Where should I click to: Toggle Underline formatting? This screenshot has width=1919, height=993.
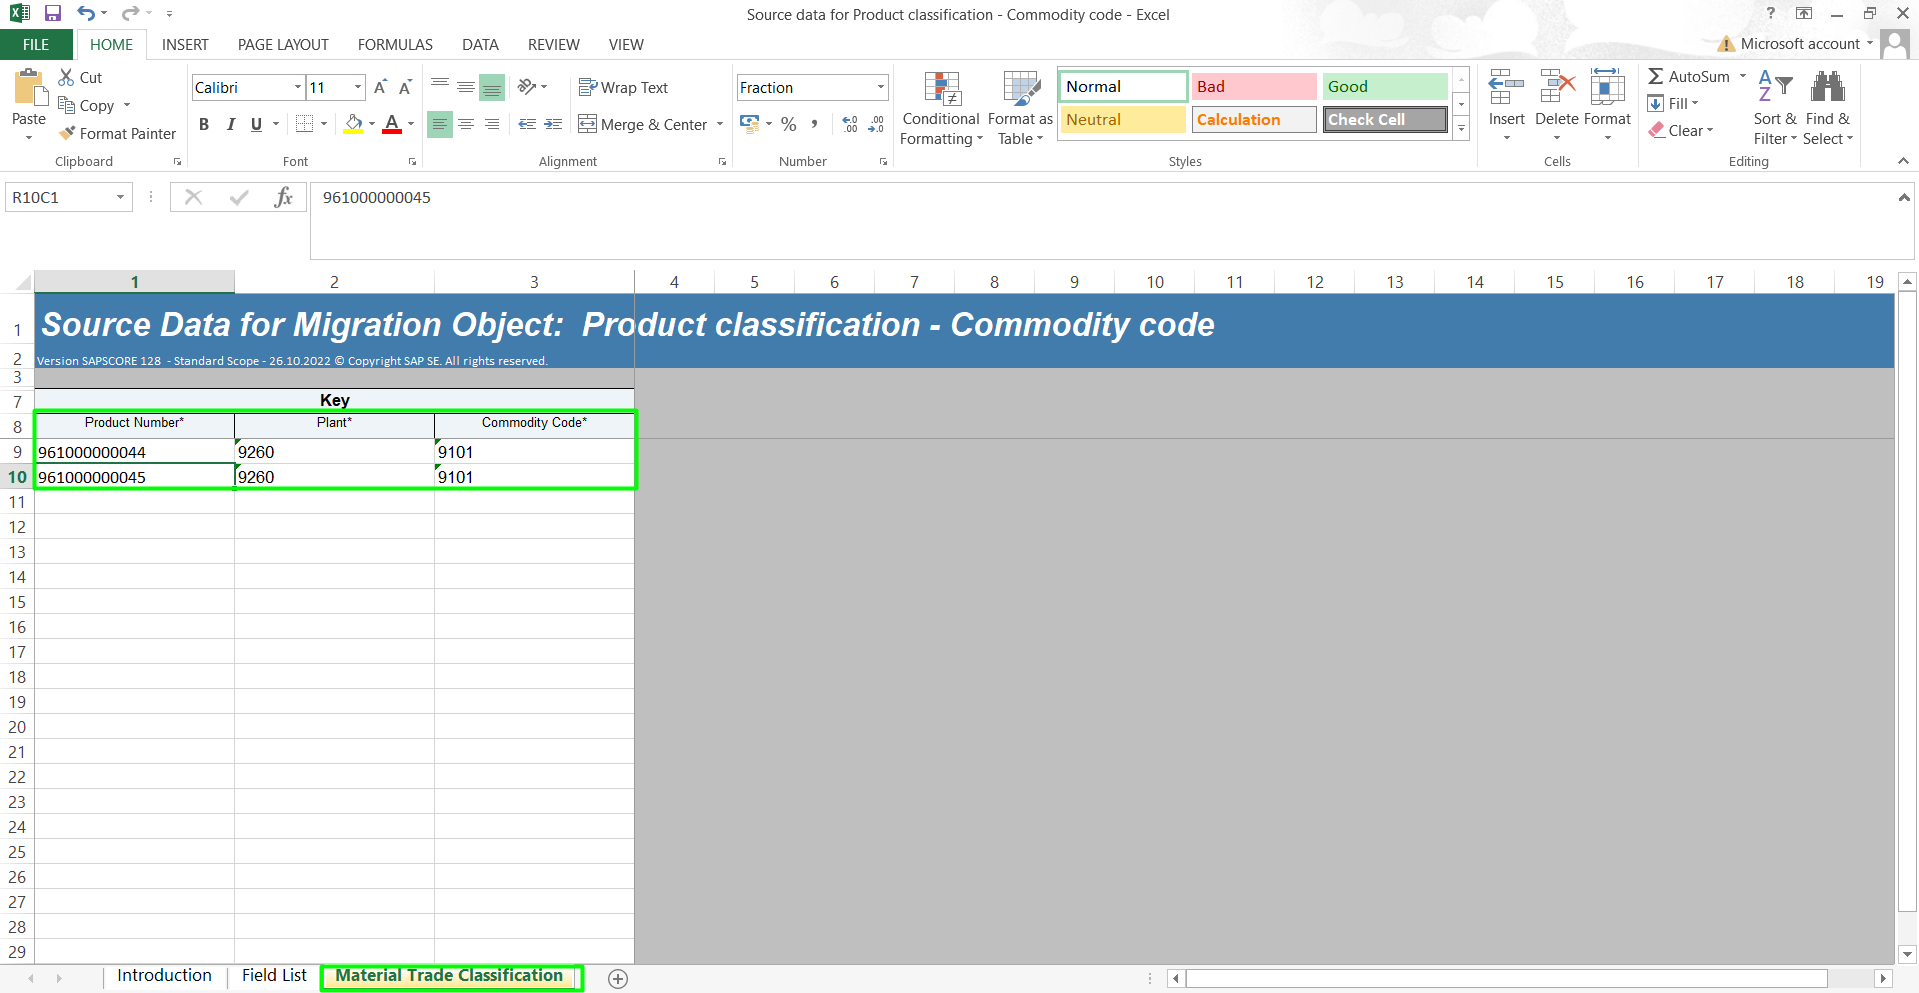(x=257, y=124)
